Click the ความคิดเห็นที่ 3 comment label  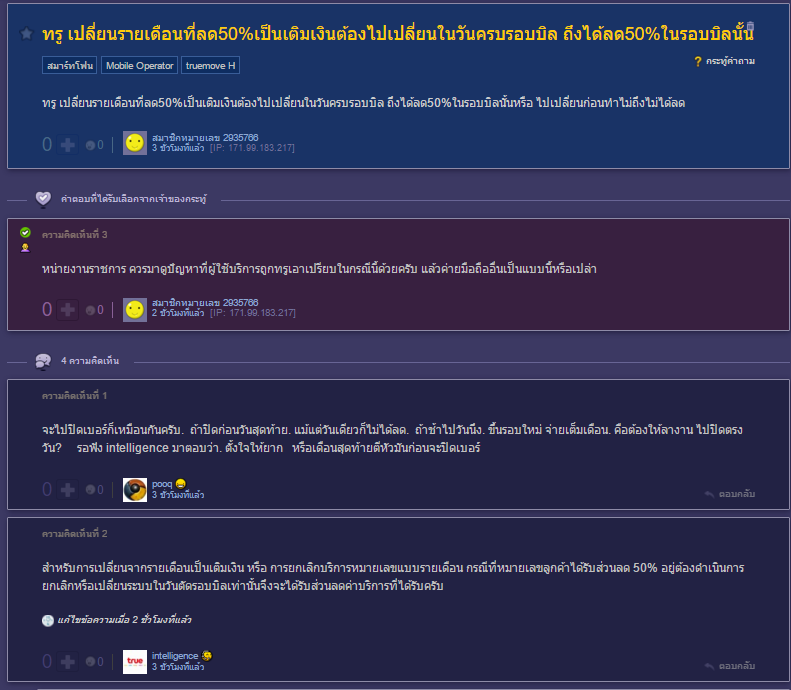tap(75, 235)
